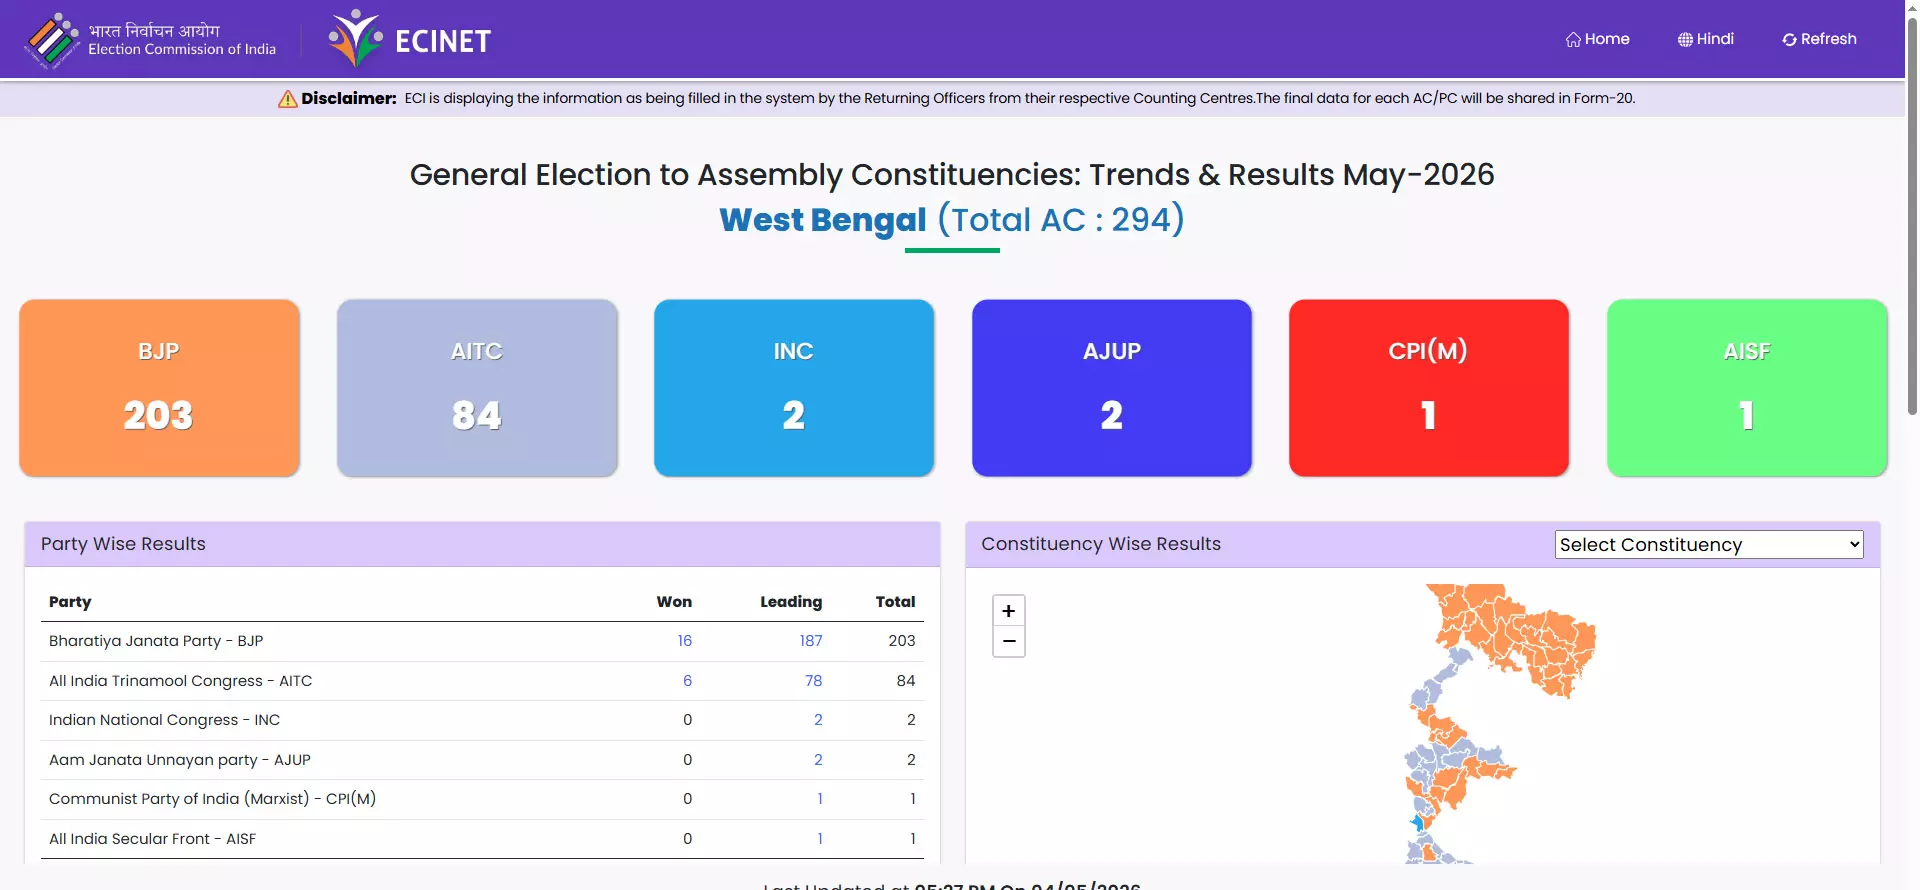Screen dimensions: 1920x890
Task: Click AITC total value 84 in table
Action: [x=906, y=681]
